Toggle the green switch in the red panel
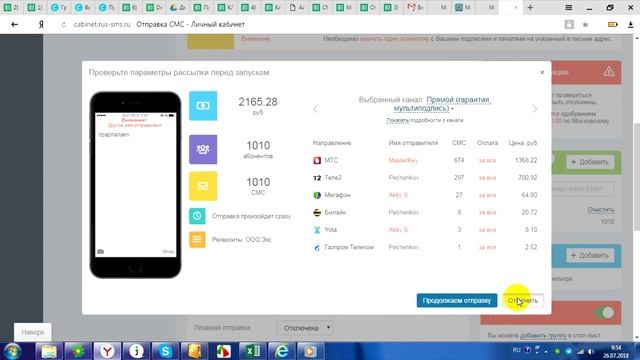The image size is (640, 360). 604,313
